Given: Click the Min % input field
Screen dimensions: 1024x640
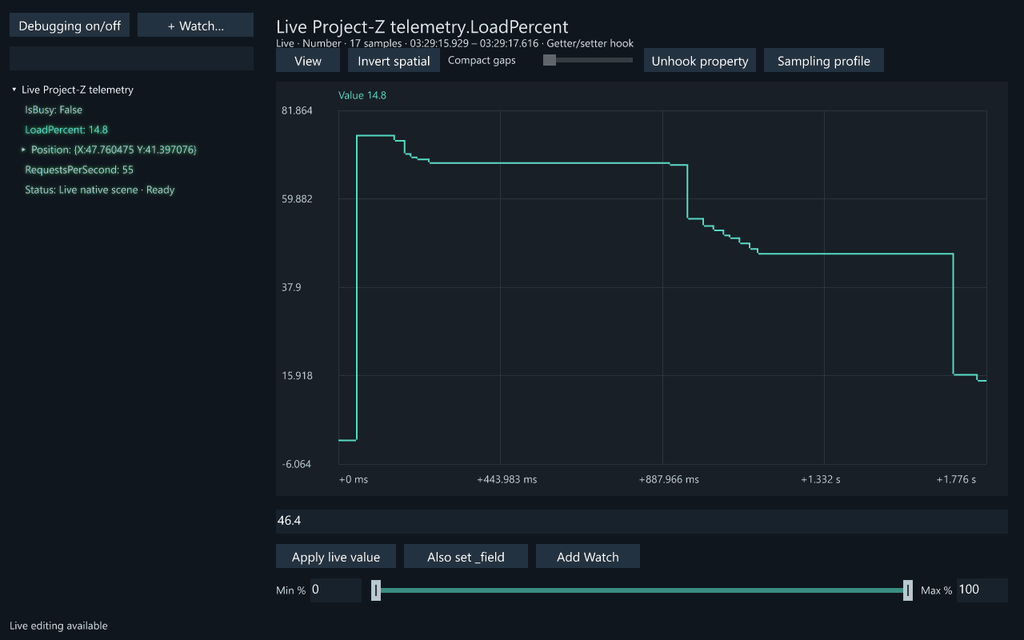Looking at the screenshot, I should tap(336, 590).
